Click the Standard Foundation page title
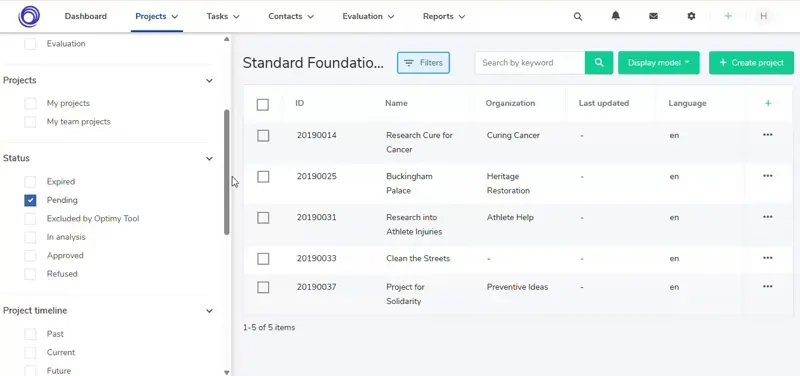 pos(313,63)
